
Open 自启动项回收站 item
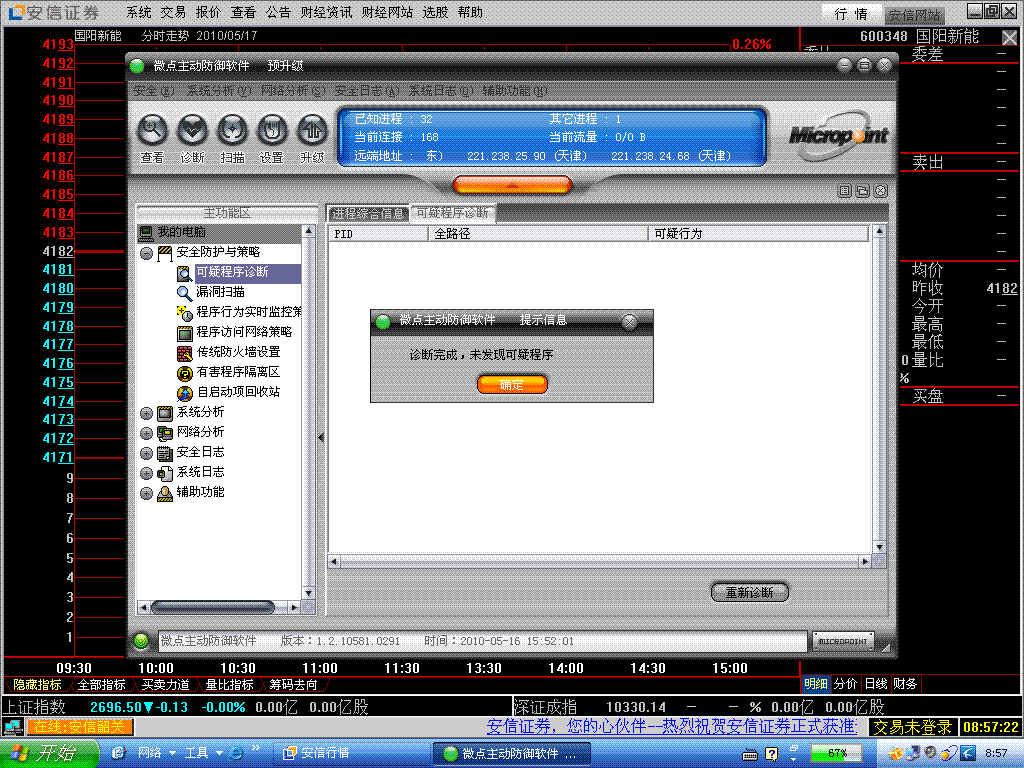click(x=238, y=392)
